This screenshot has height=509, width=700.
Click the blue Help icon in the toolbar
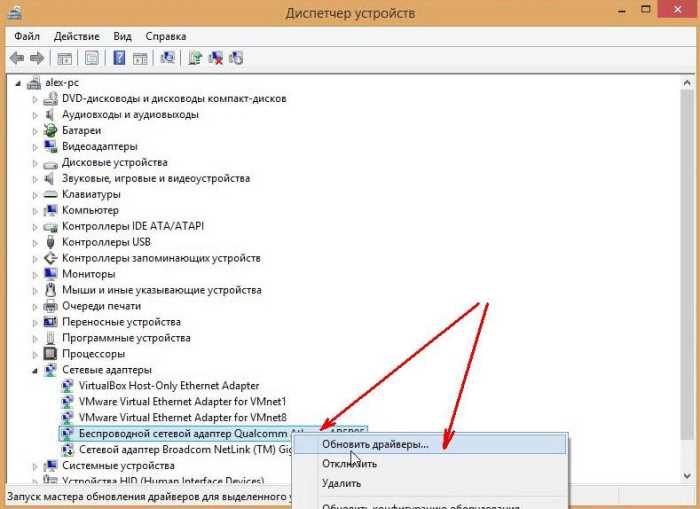pyautogui.click(x=120, y=58)
